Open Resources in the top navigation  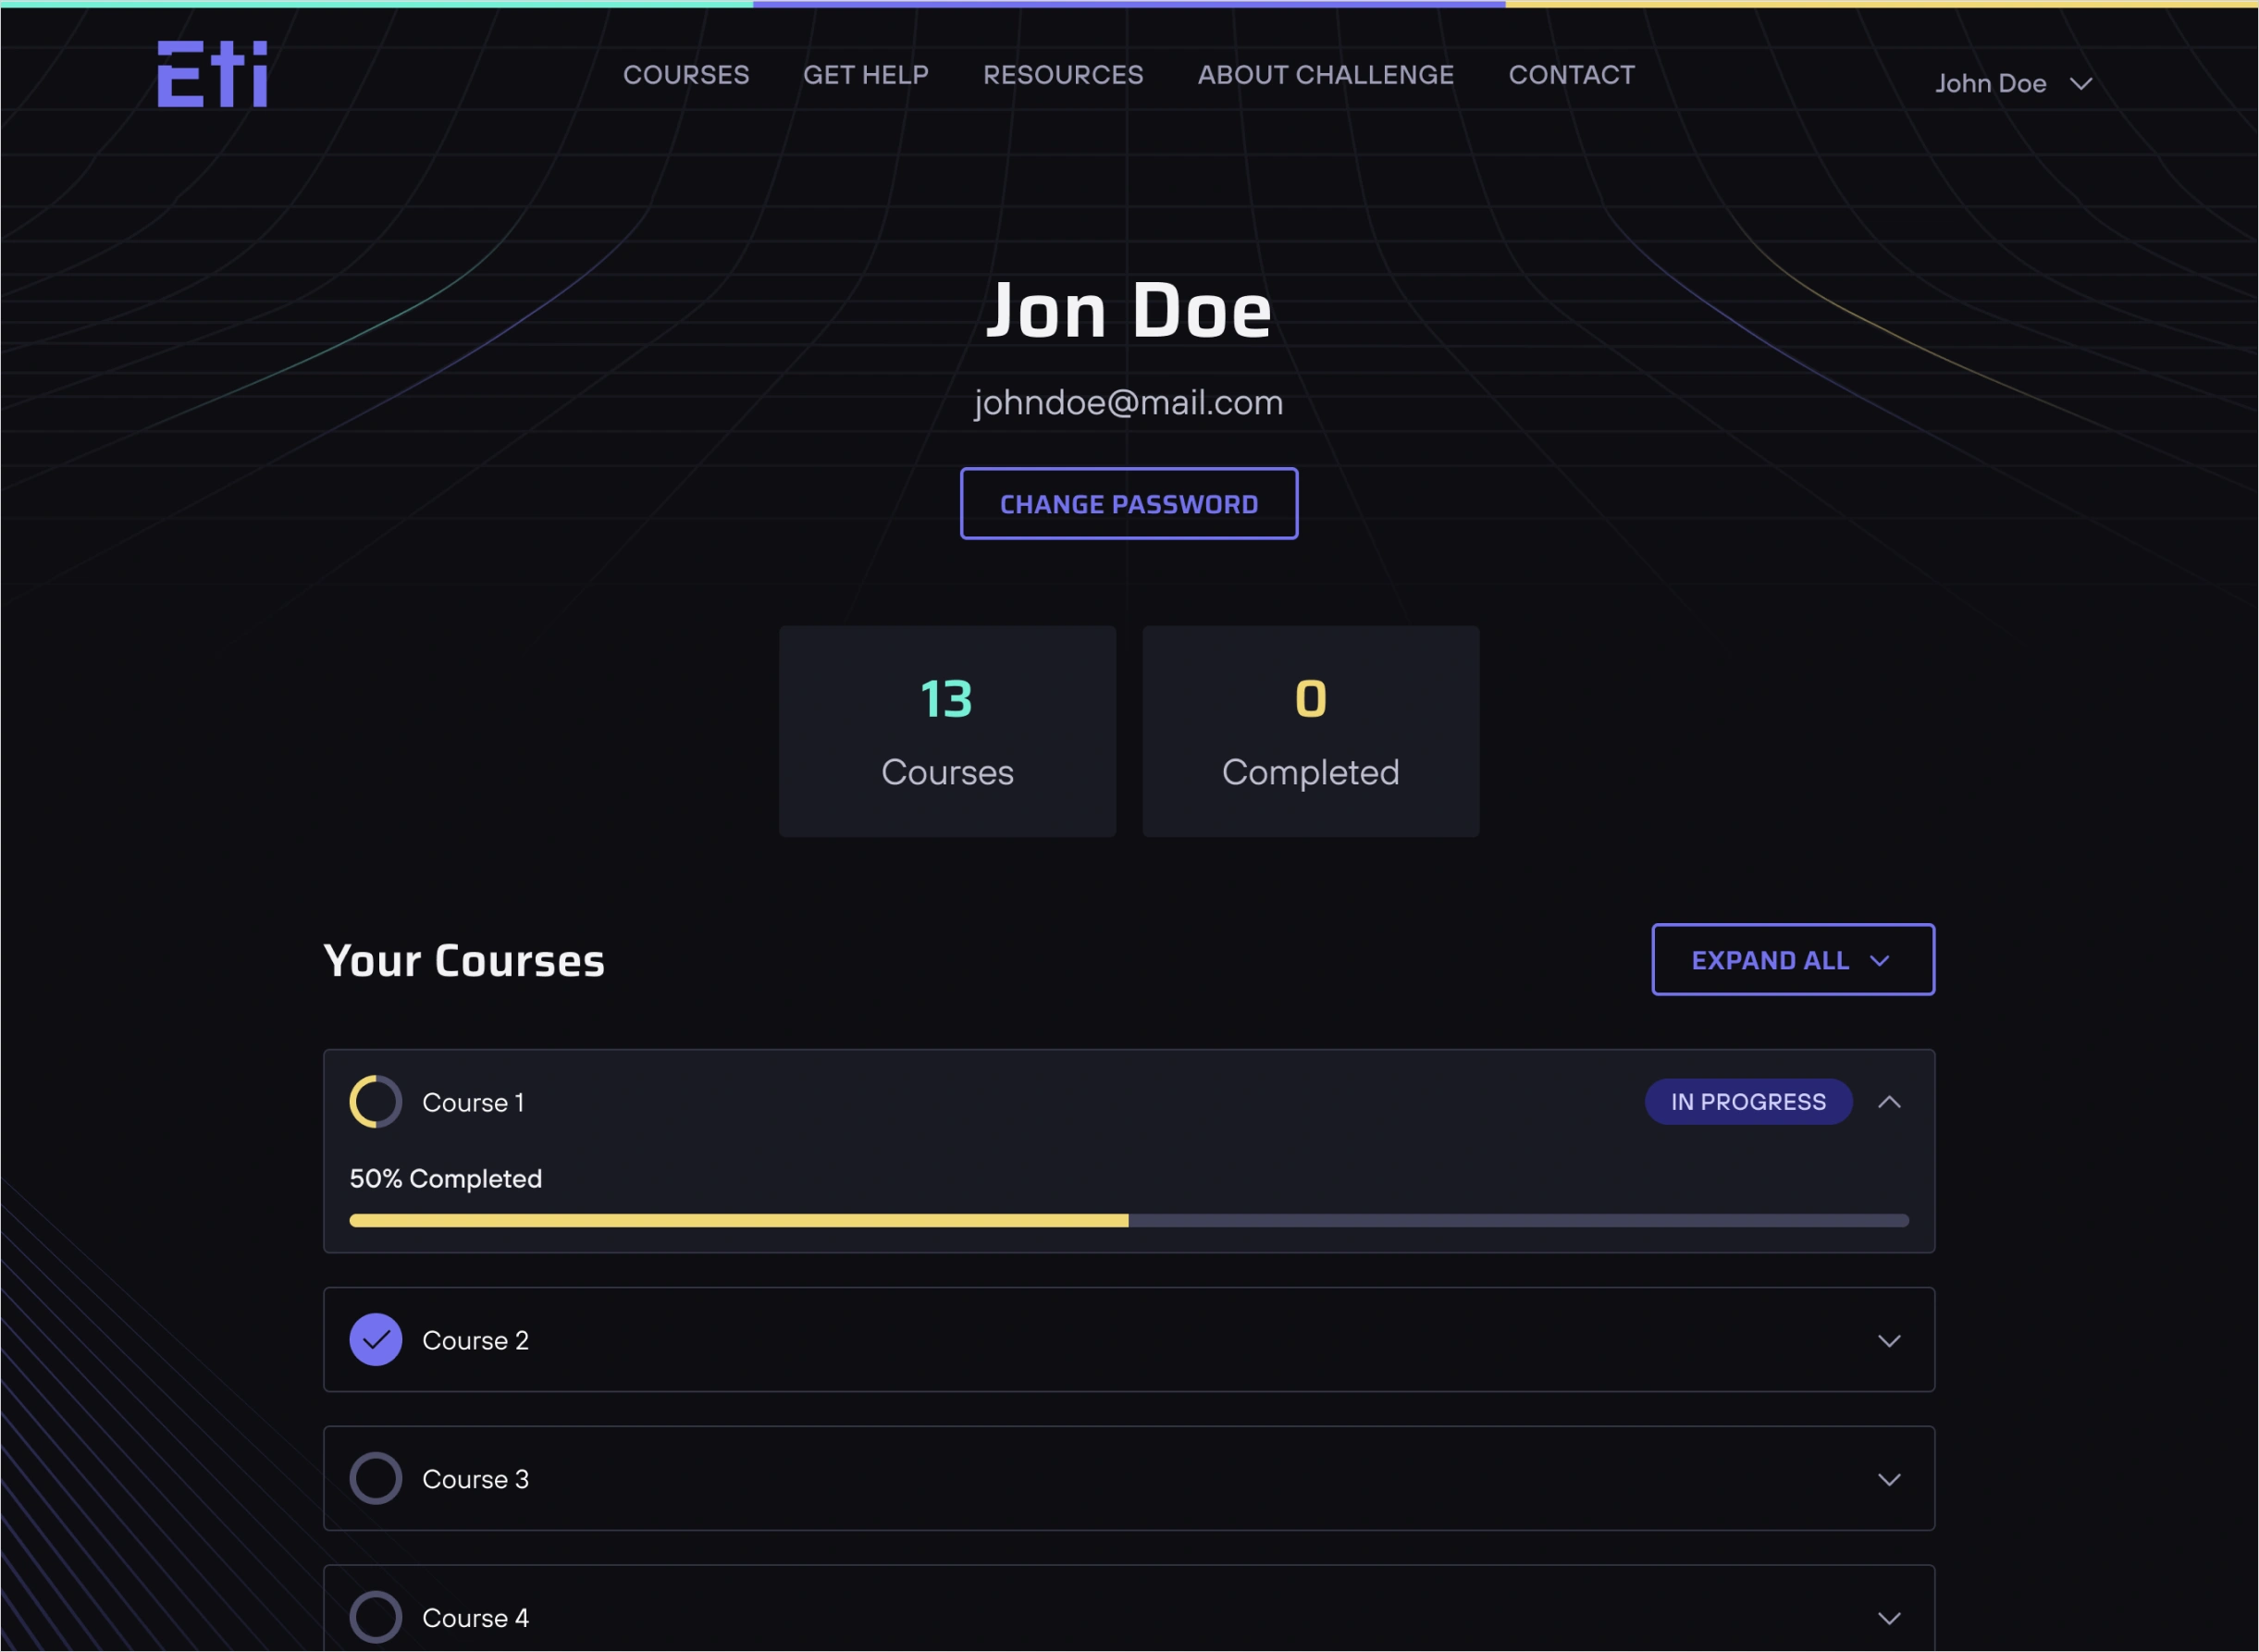pyautogui.click(x=1063, y=75)
